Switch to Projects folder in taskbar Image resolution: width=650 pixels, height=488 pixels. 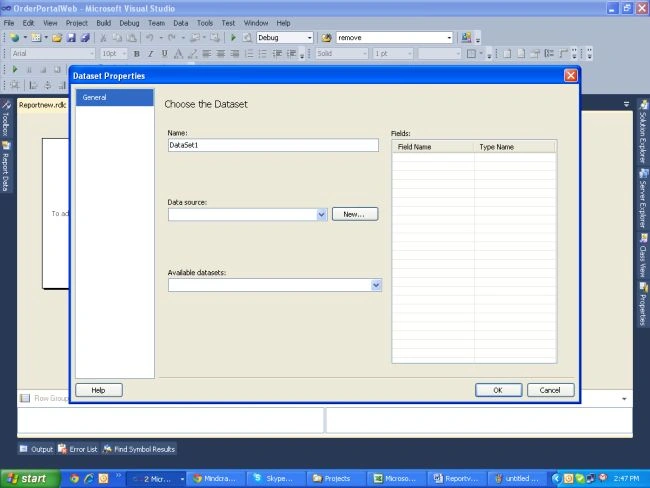point(336,479)
